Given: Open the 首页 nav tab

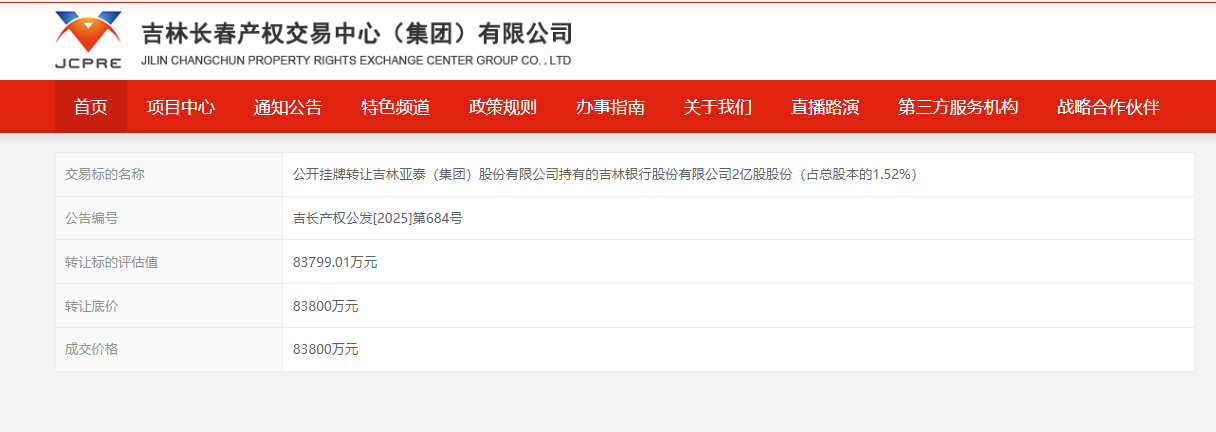Looking at the screenshot, I should (x=91, y=107).
